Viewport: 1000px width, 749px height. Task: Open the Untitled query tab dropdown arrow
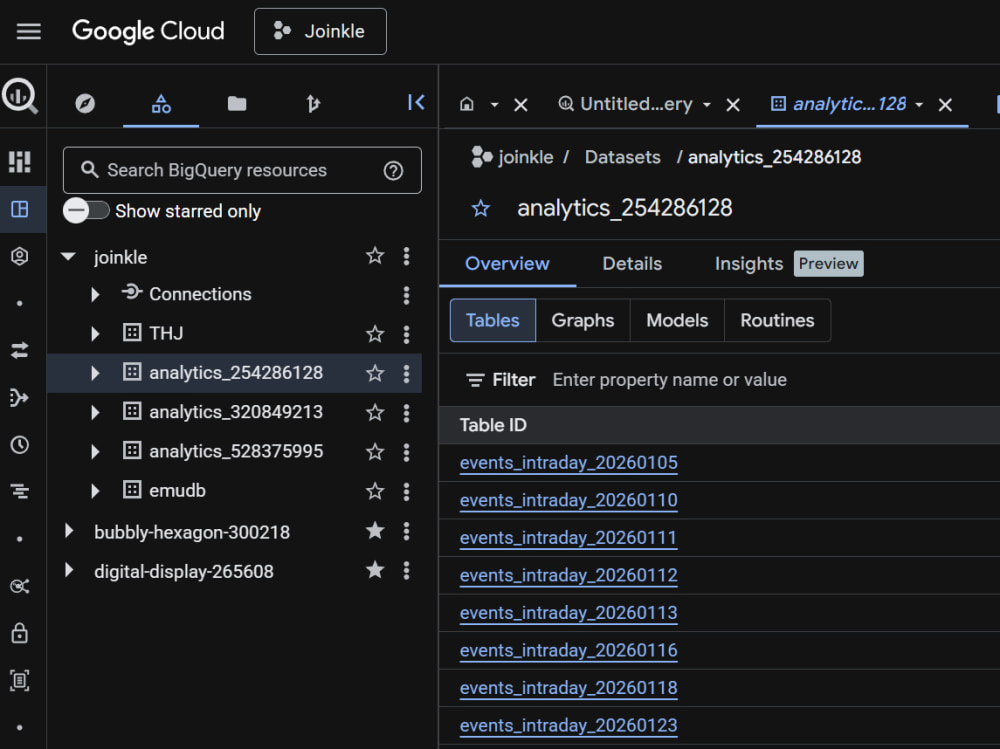click(707, 104)
